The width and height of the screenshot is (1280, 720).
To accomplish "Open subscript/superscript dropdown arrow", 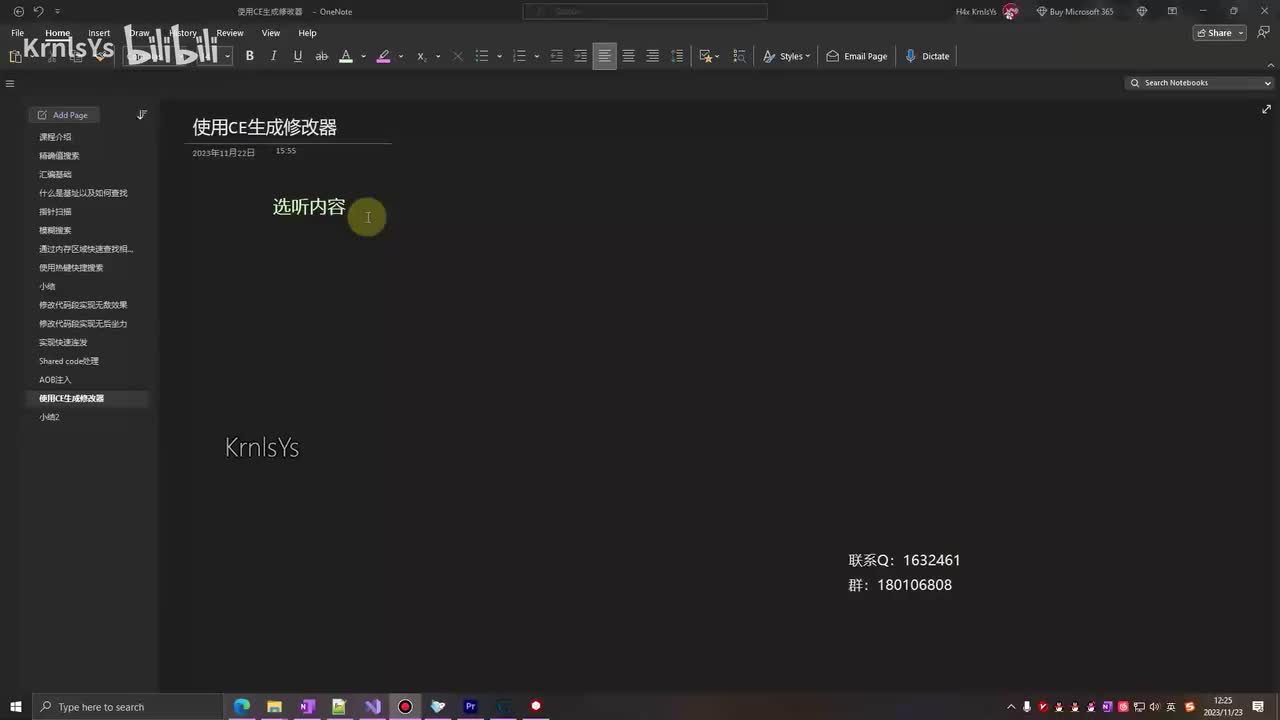I will tap(438, 56).
